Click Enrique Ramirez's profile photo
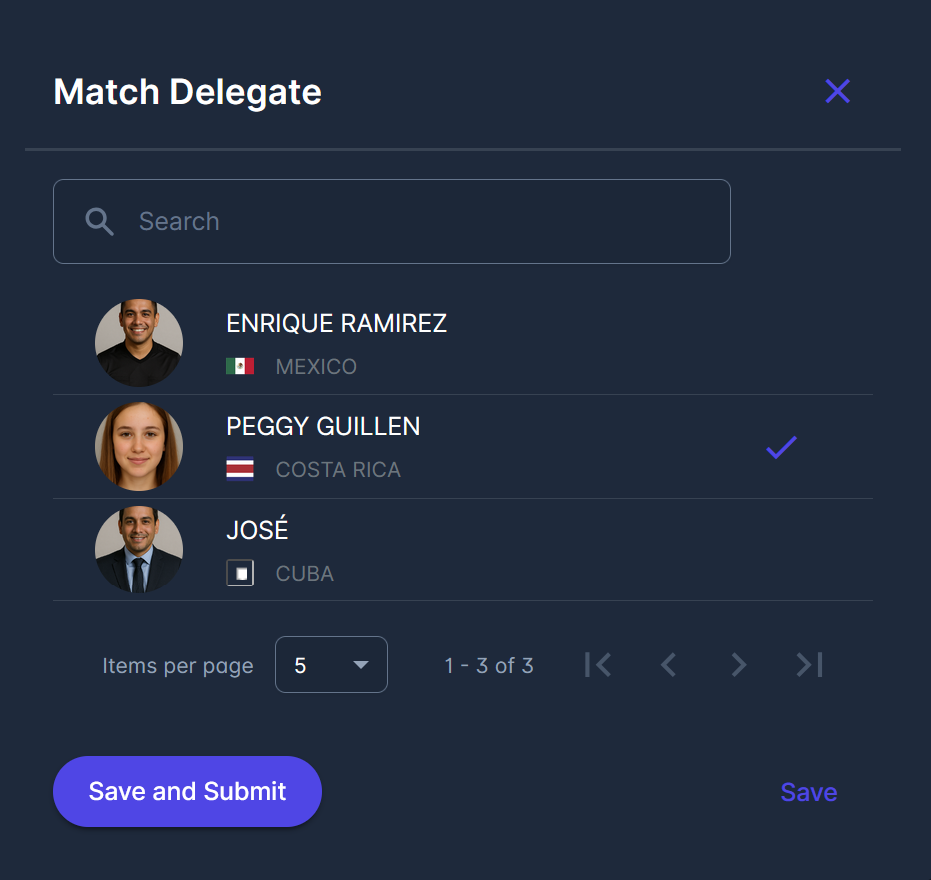931x880 pixels. (x=139, y=343)
